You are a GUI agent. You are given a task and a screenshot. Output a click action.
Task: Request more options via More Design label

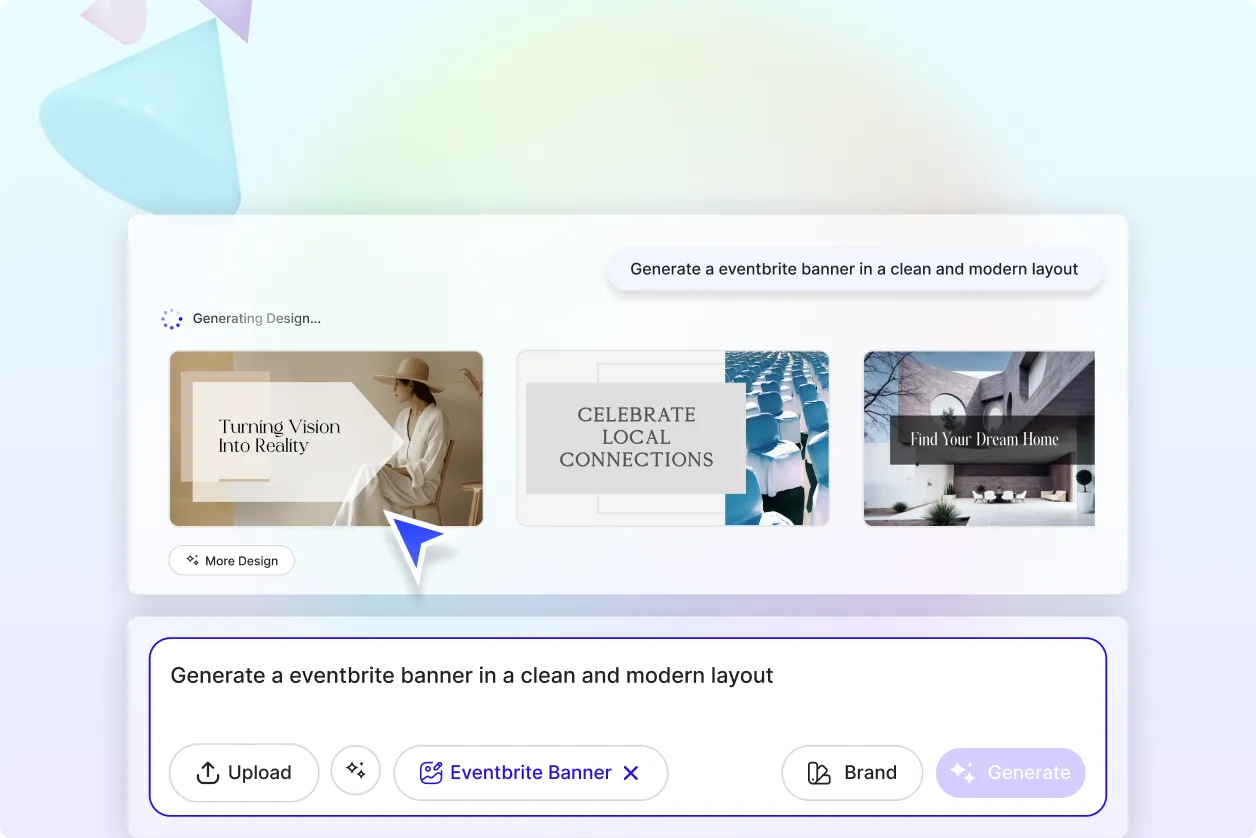[241, 561]
